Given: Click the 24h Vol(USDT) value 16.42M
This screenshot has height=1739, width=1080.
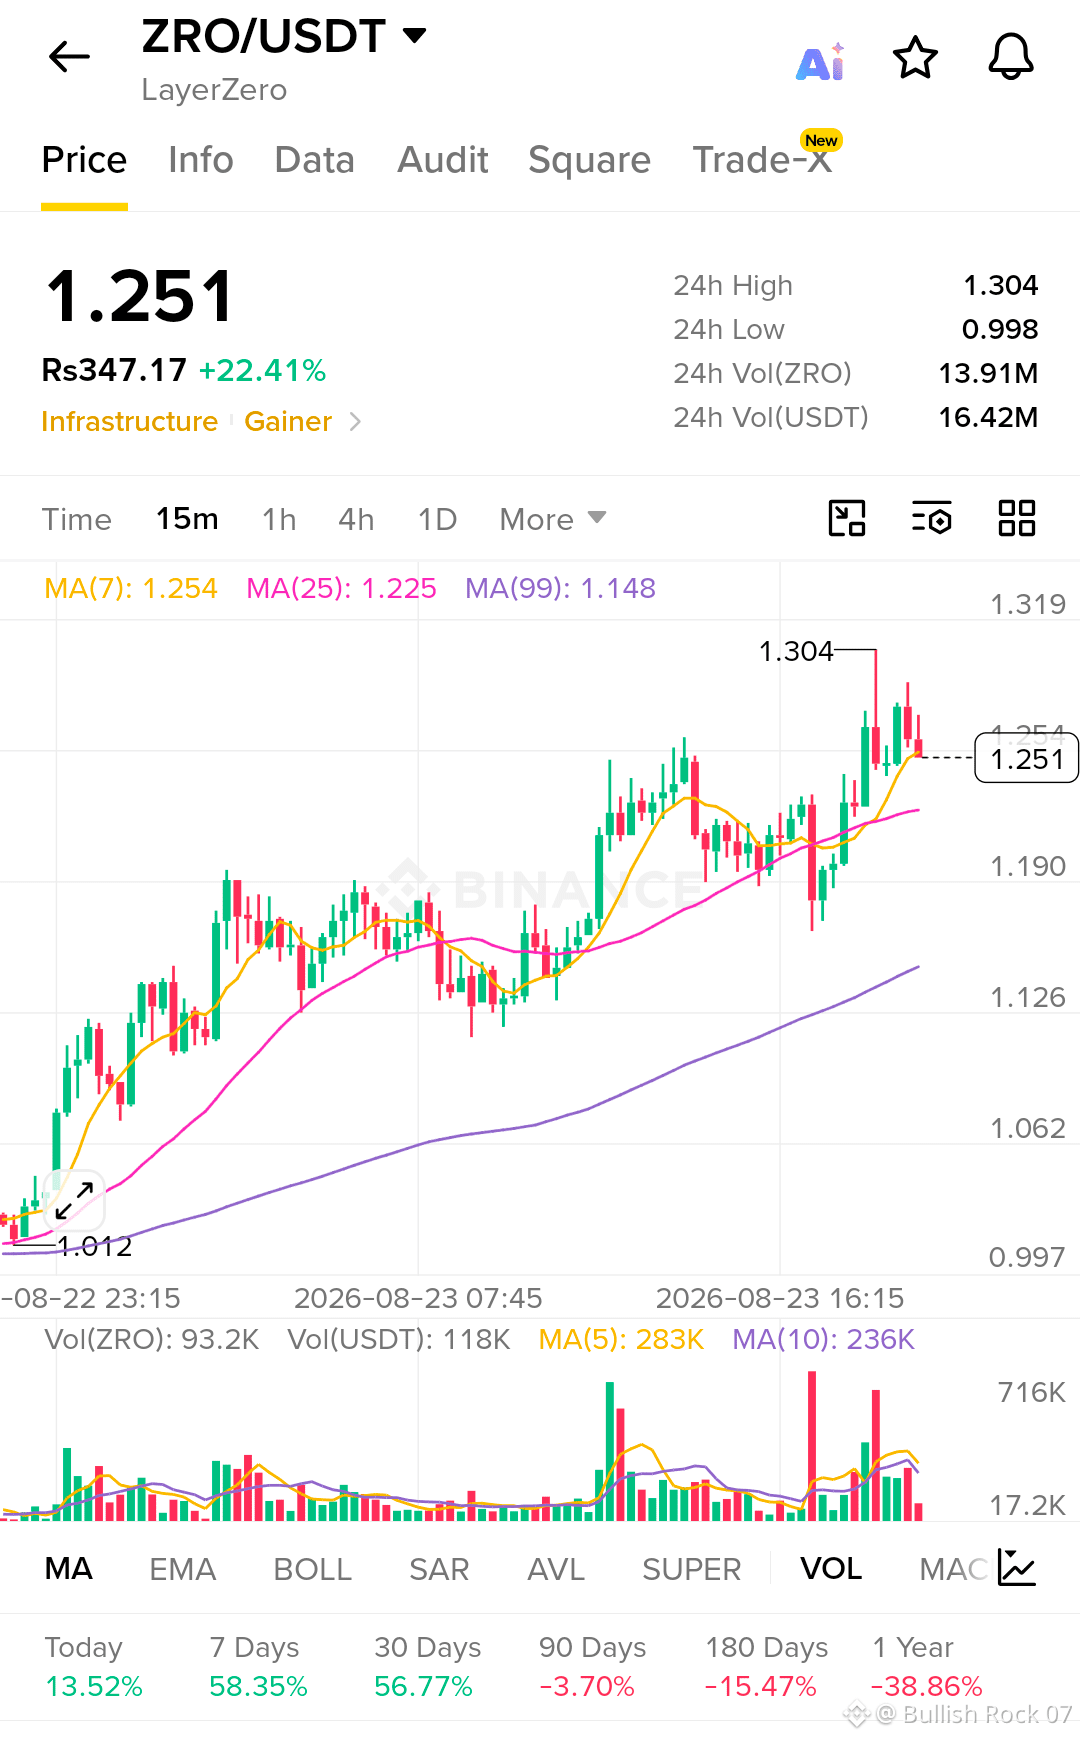Looking at the screenshot, I should point(988,418).
